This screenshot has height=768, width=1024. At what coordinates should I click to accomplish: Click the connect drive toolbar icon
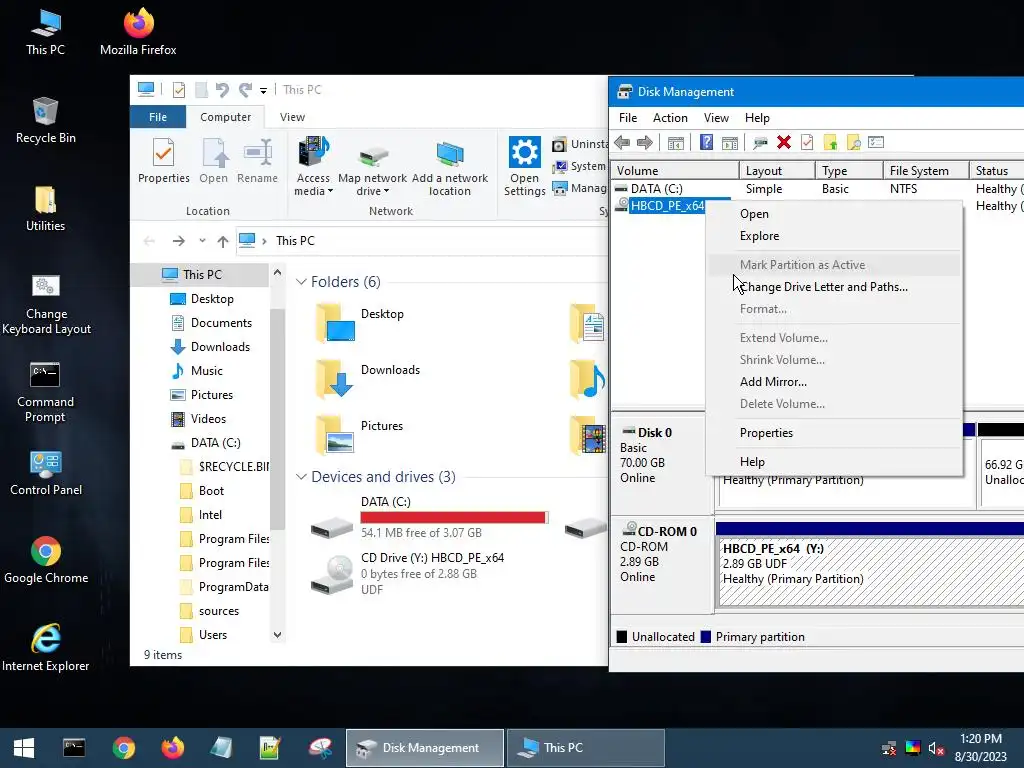(760, 142)
